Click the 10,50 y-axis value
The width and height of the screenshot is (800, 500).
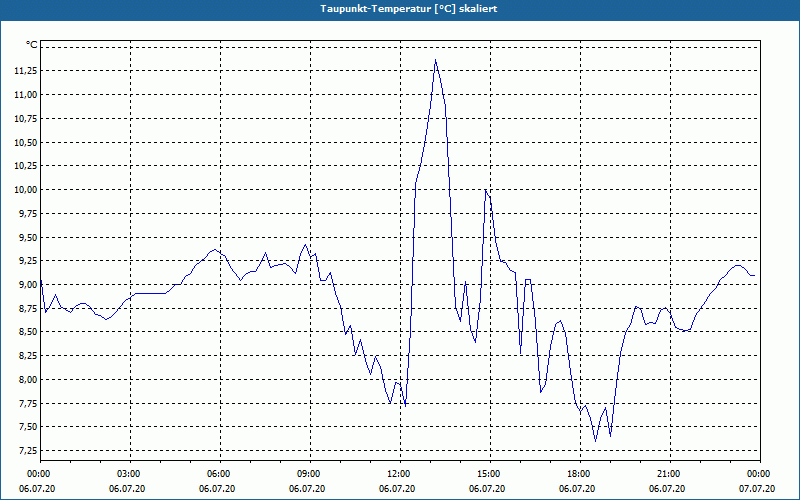tap(26, 143)
